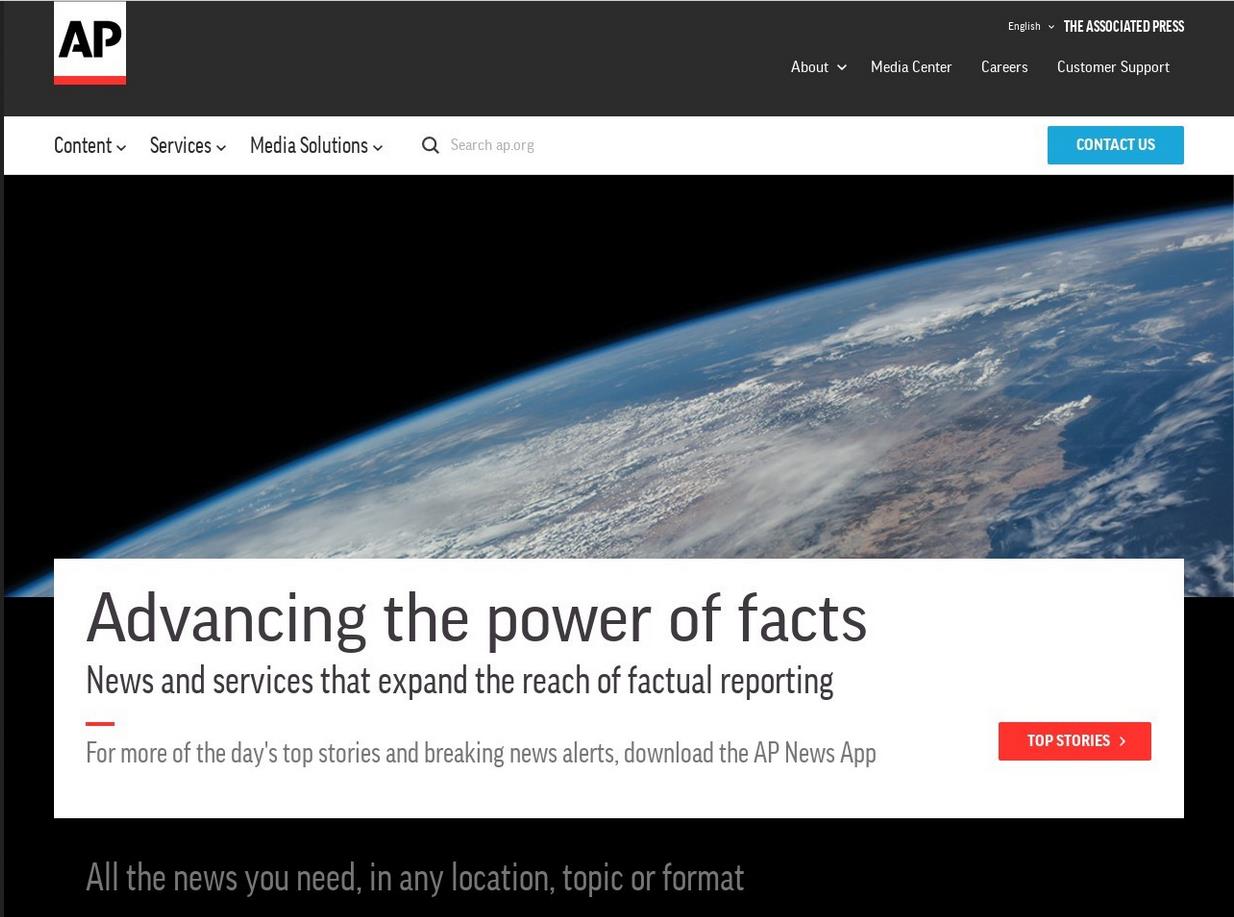Select the red accent bar under the headline
The height and width of the screenshot is (917, 1234).
click(97, 723)
